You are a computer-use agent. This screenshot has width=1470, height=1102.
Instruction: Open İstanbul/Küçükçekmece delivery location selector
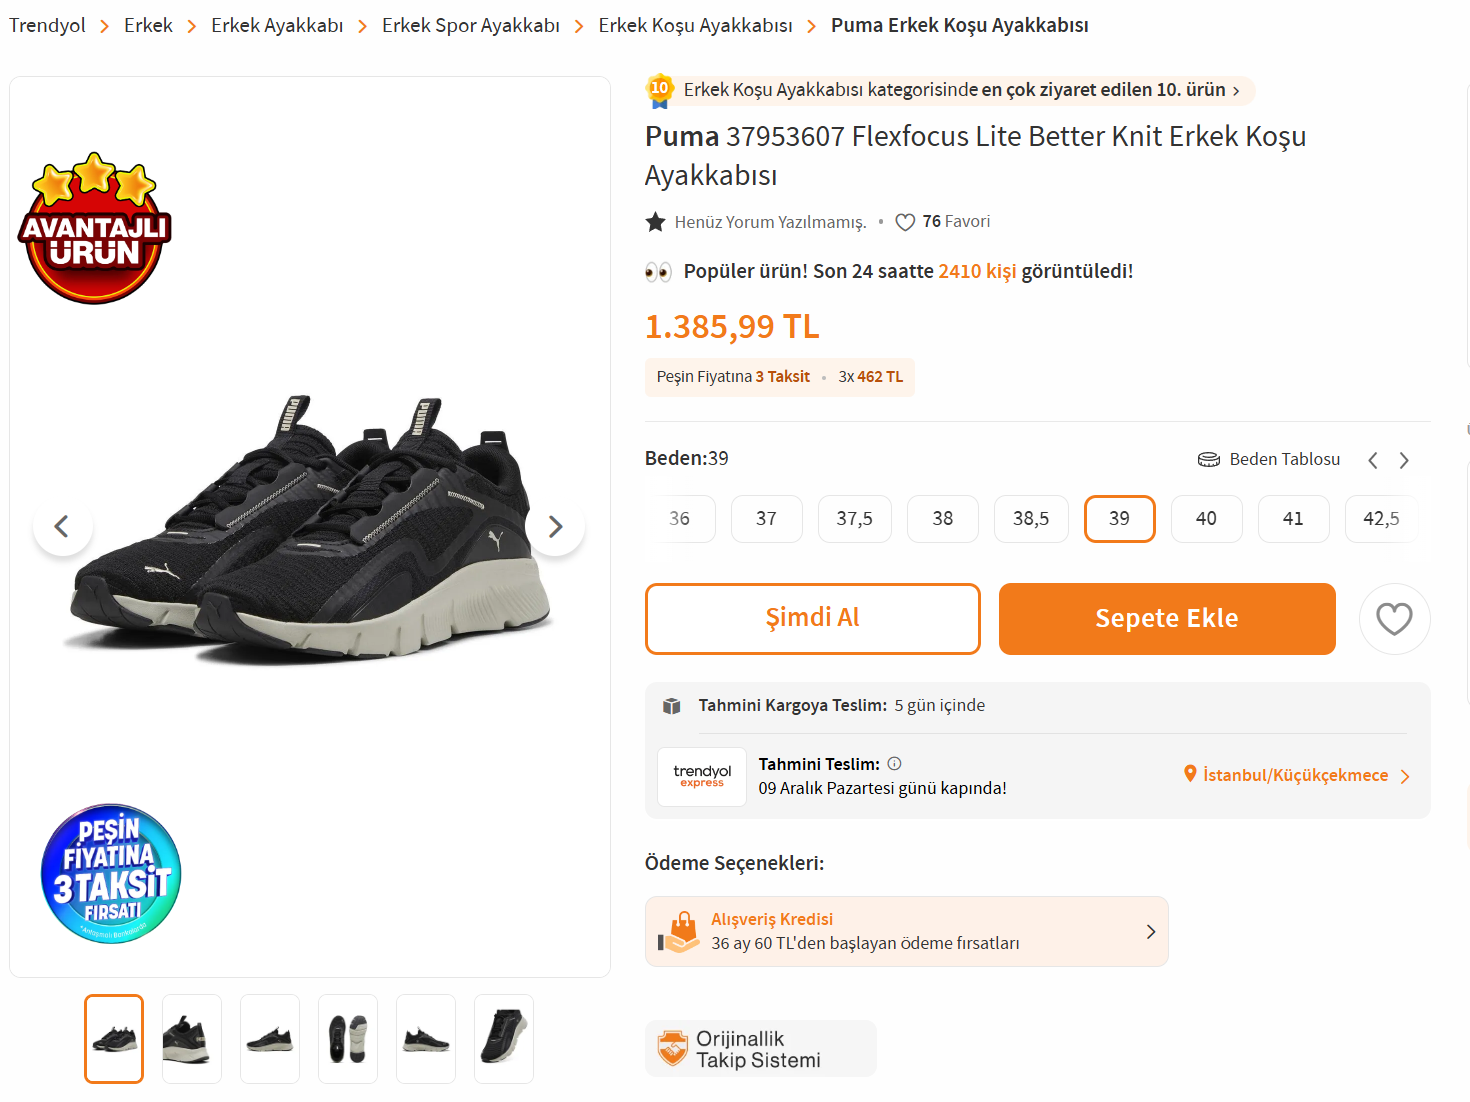[1296, 775]
